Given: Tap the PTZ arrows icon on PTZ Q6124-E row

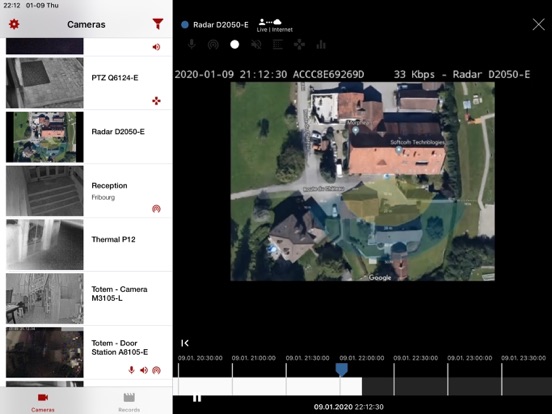Looking at the screenshot, I should click(x=156, y=101).
